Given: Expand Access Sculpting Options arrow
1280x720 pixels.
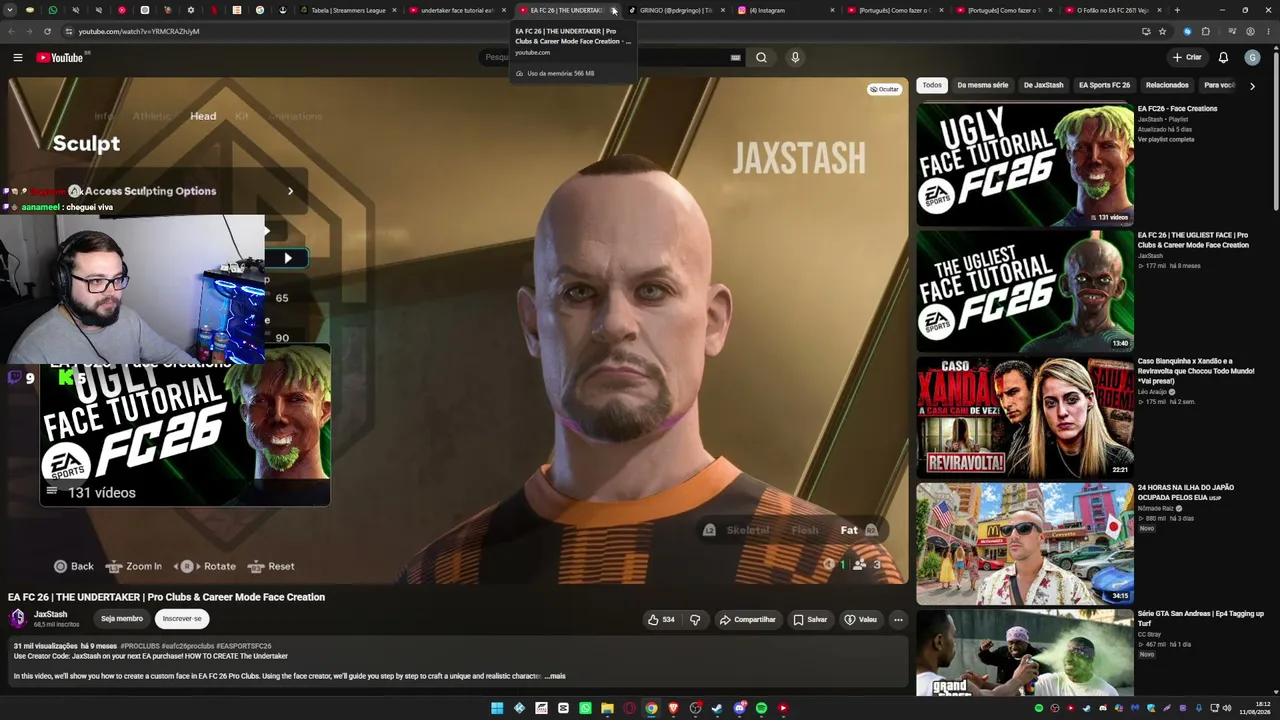Looking at the screenshot, I should click(x=290, y=191).
